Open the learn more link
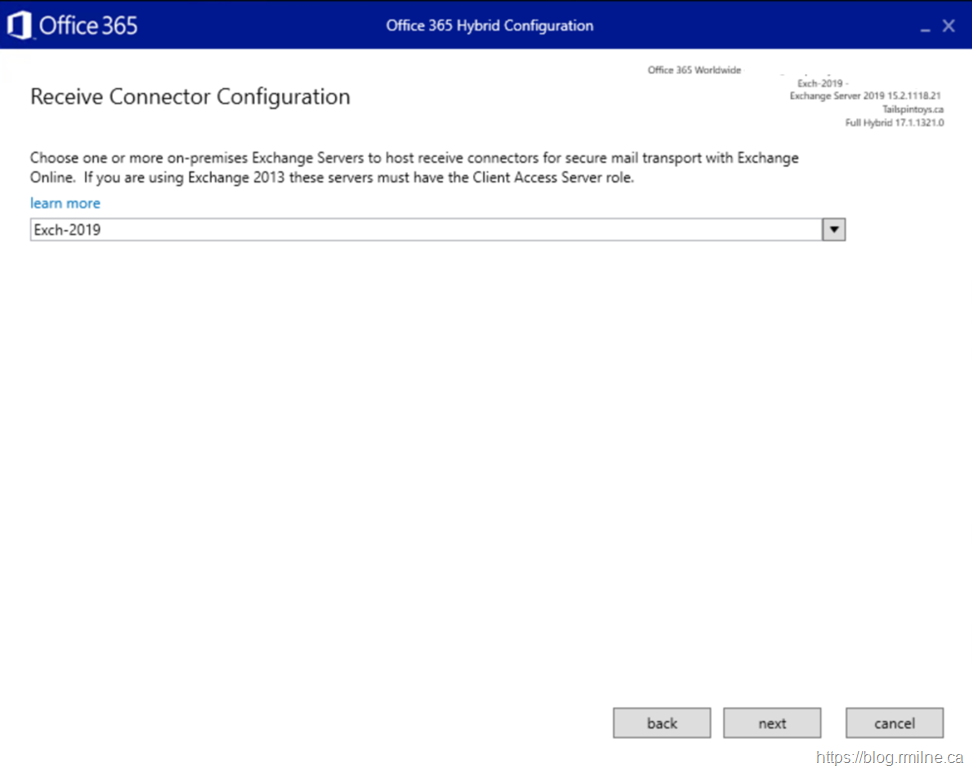972x768 pixels. tap(65, 203)
